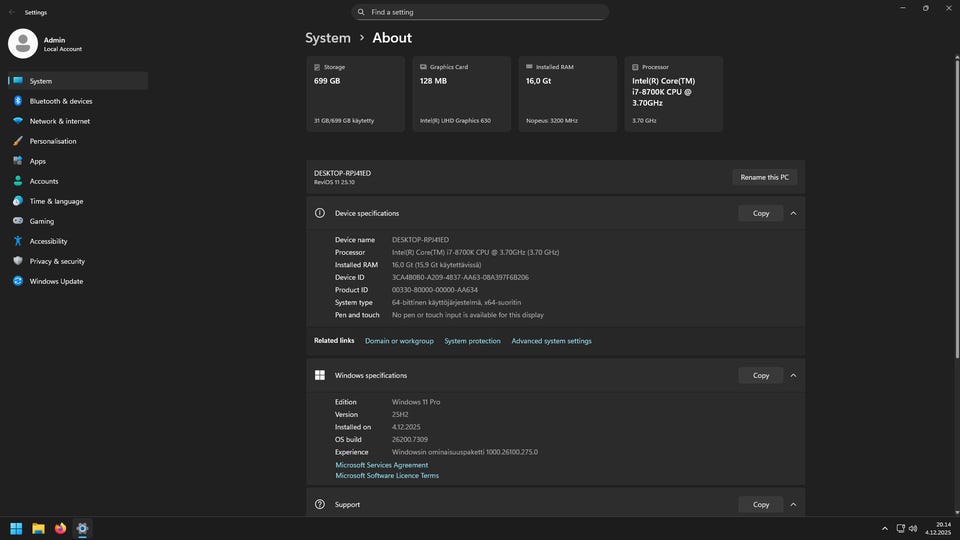Viewport: 960px width, 540px height.
Task: Select System in the sidebar
Action: pyautogui.click(x=40, y=81)
